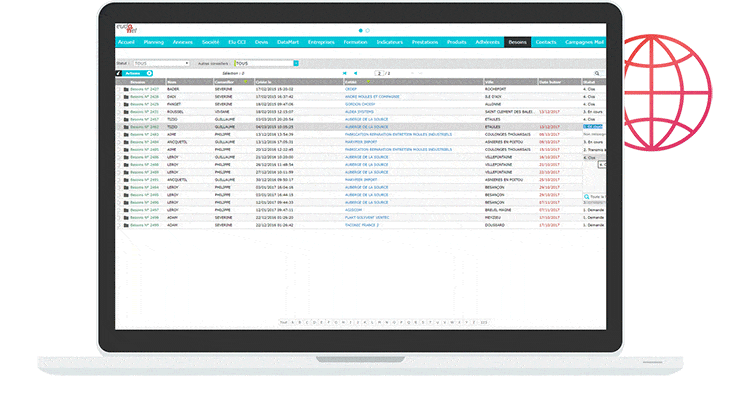
Task: Open the Besoins N° 2431 link
Action: (x=144, y=112)
